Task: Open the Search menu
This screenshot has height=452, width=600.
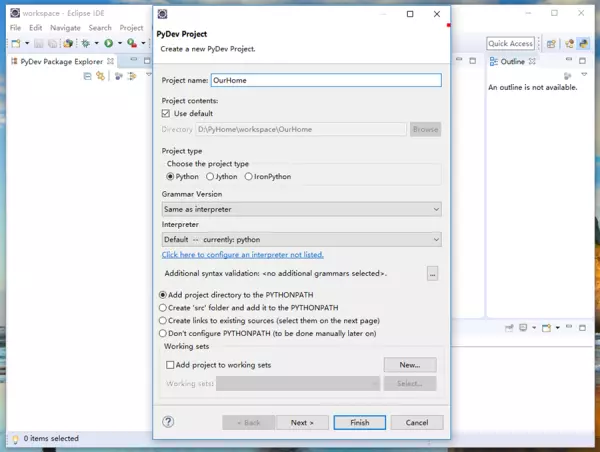Action: pyautogui.click(x=100, y=28)
